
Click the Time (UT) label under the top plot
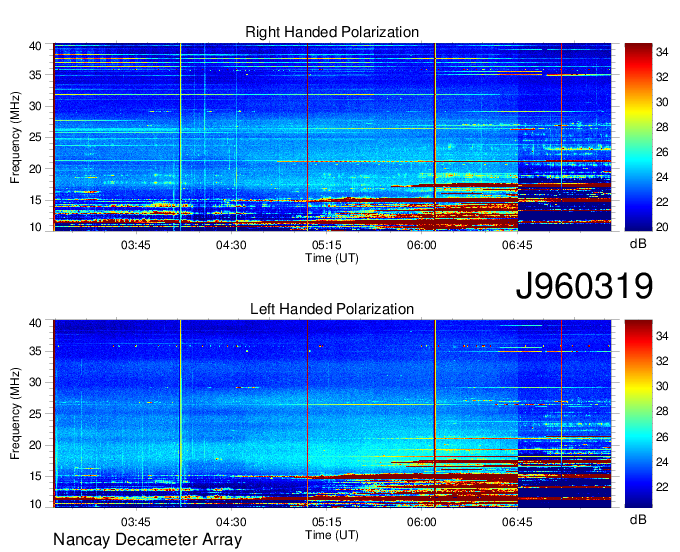[332, 258]
